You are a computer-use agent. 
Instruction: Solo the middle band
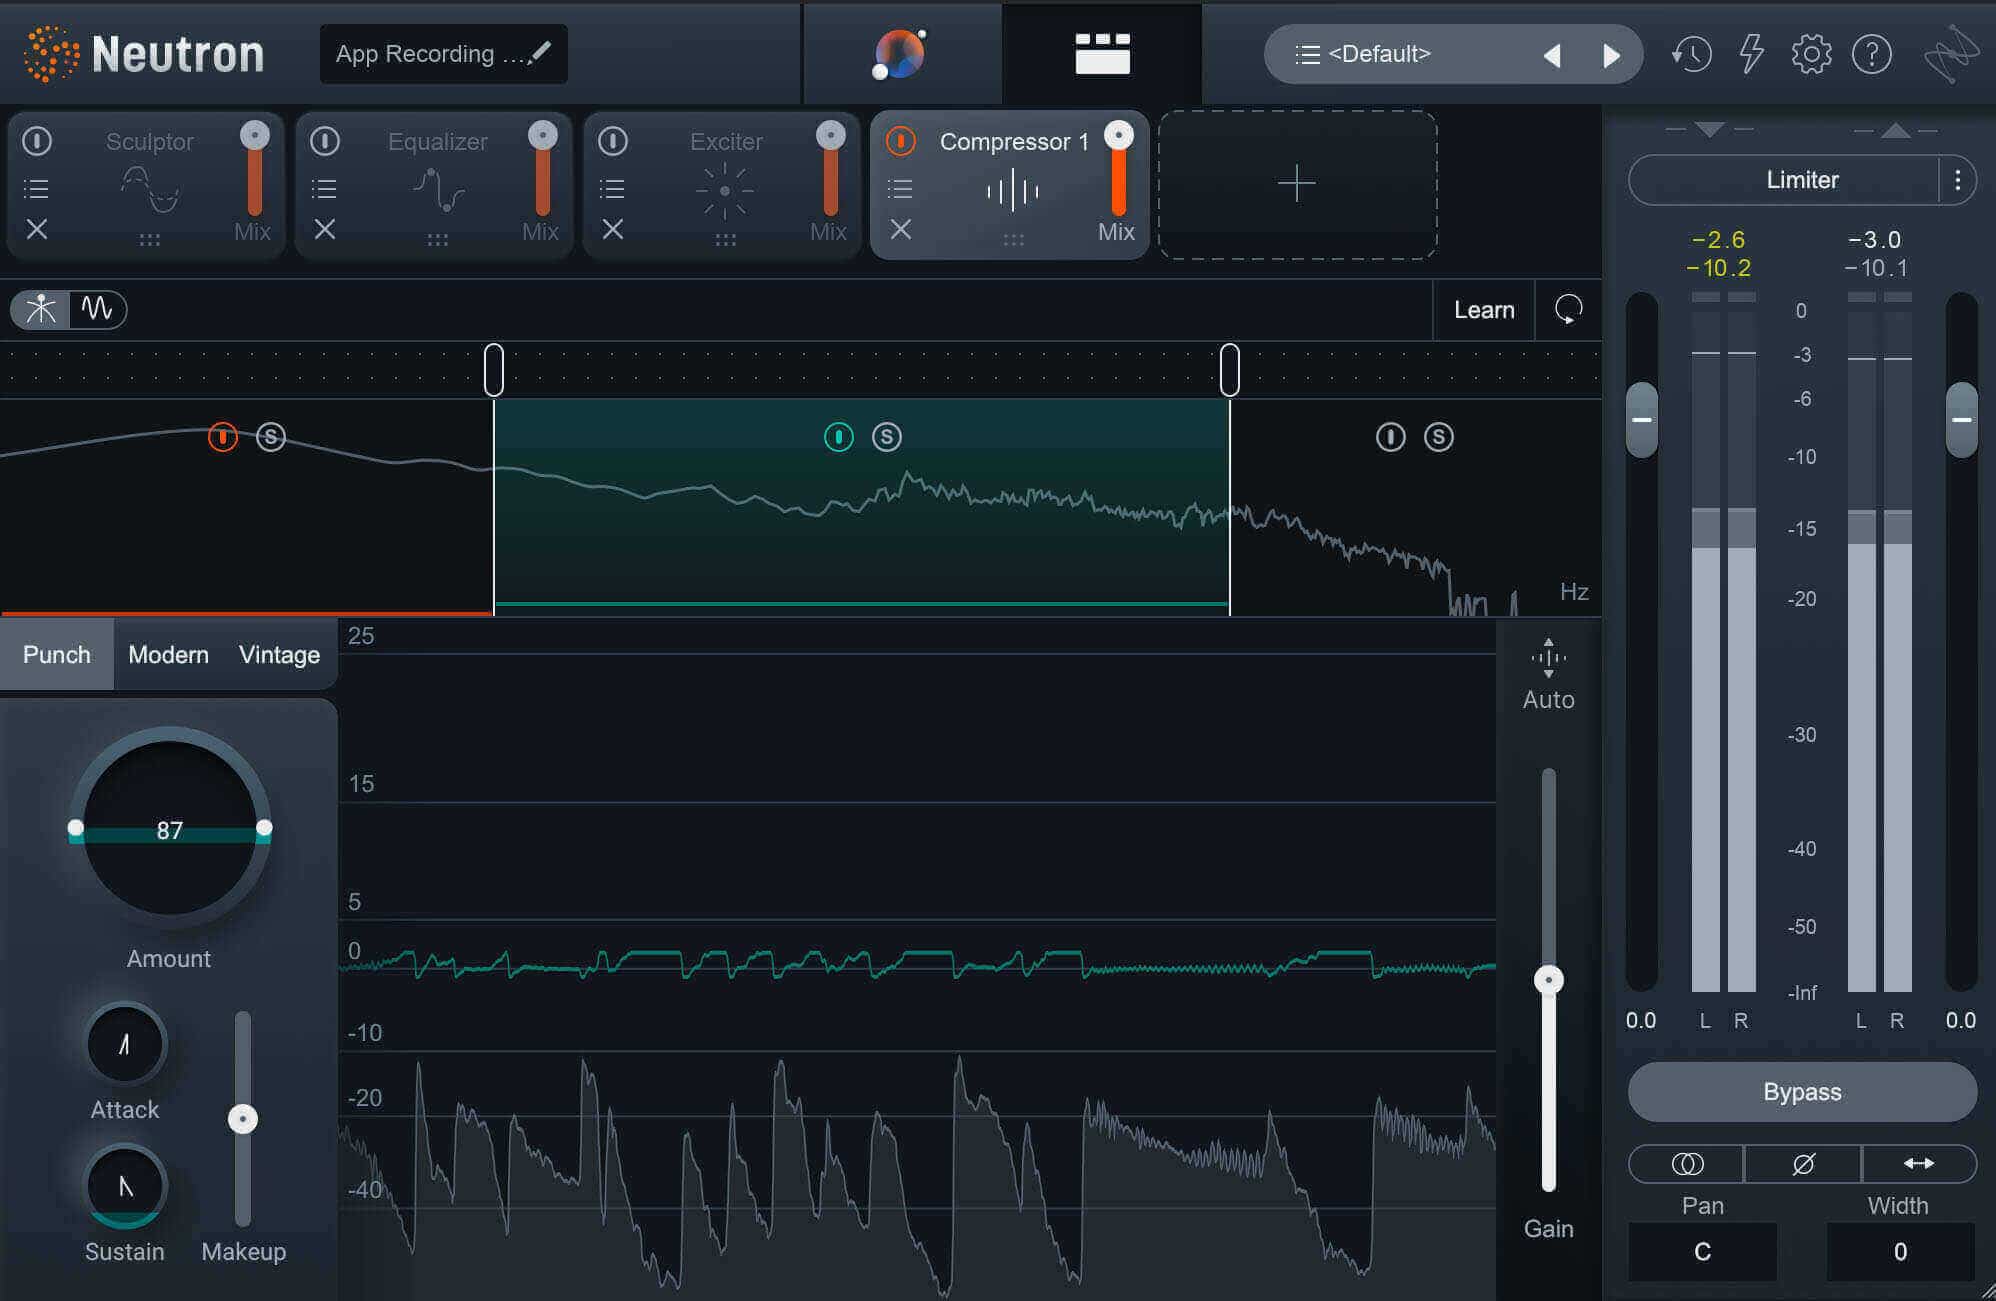click(x=887, y=437)
